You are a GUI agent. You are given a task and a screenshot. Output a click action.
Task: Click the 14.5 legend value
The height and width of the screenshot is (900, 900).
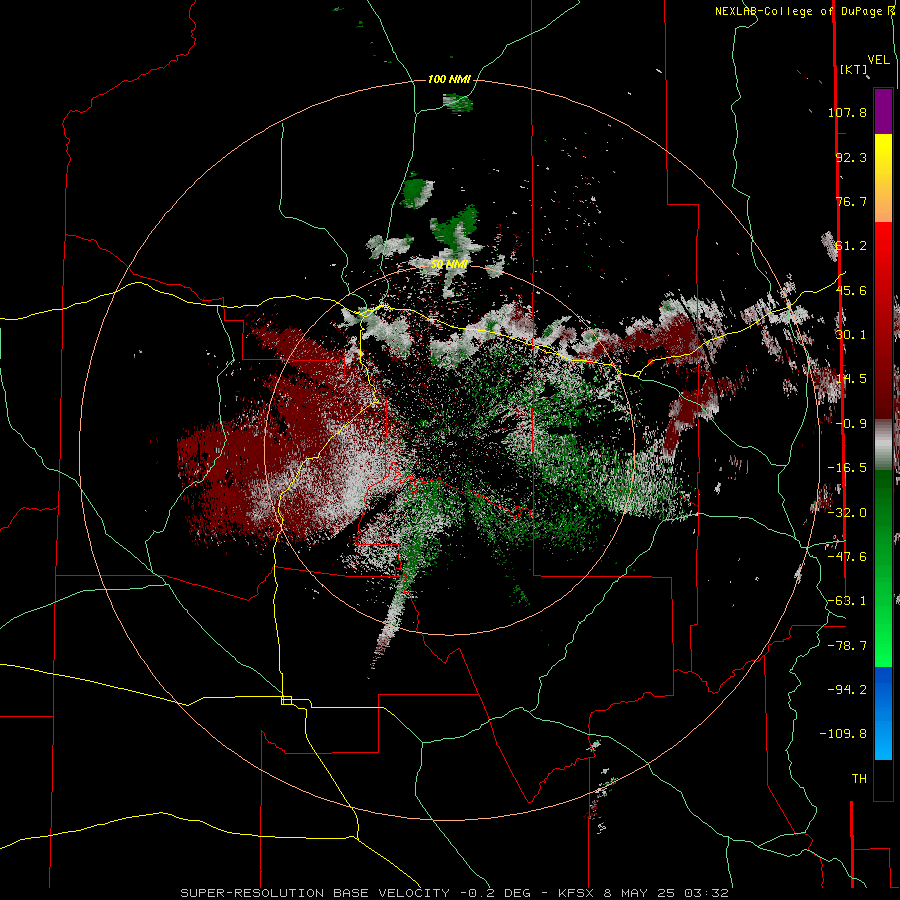851,379
